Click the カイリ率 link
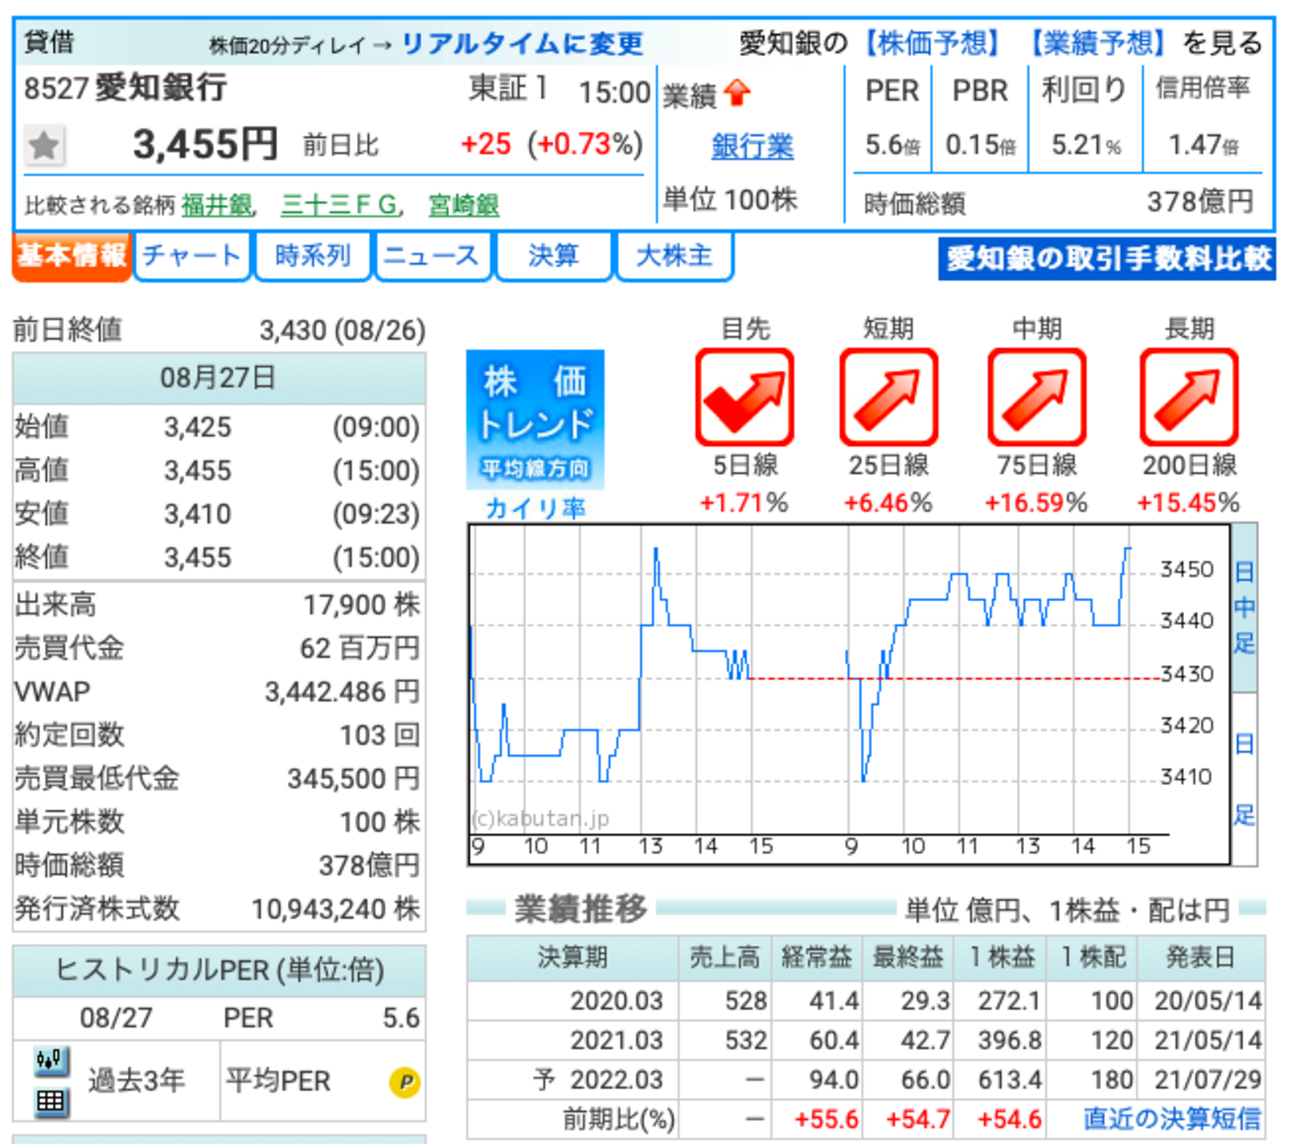 click(535, 508)
